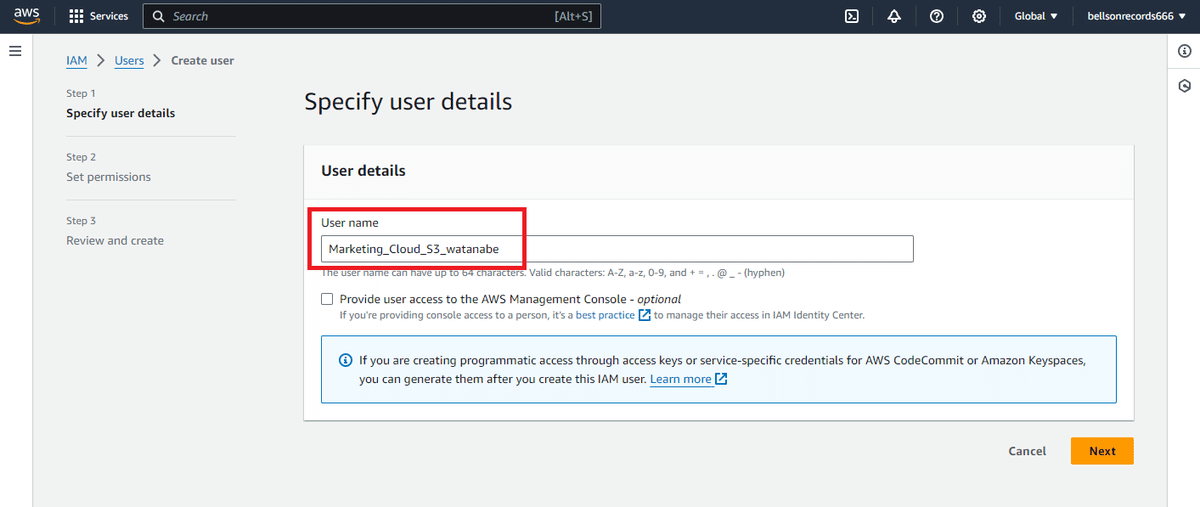
Task: Open the info panel icon
Action: [1184, 52]
